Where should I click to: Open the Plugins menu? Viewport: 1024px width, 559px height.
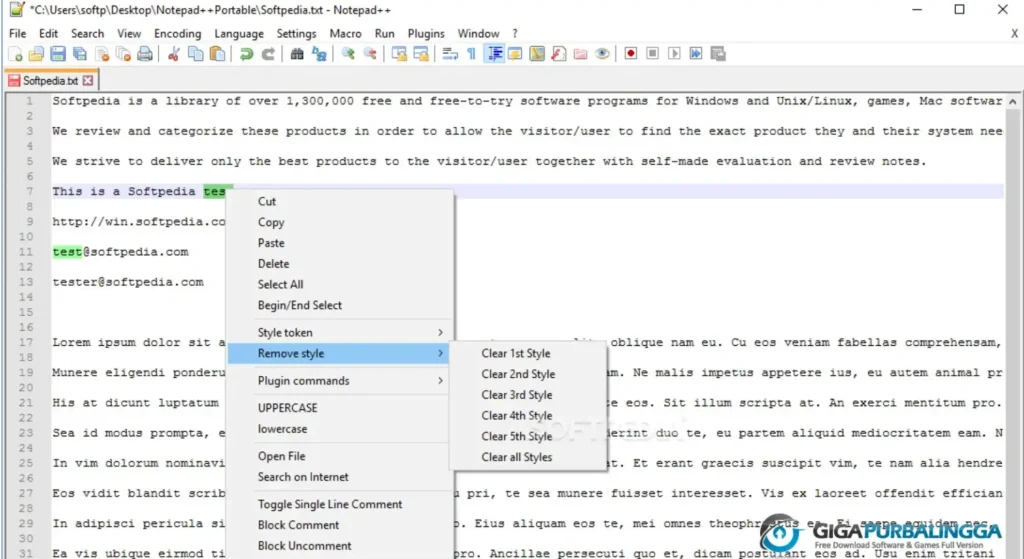point(426,33)
